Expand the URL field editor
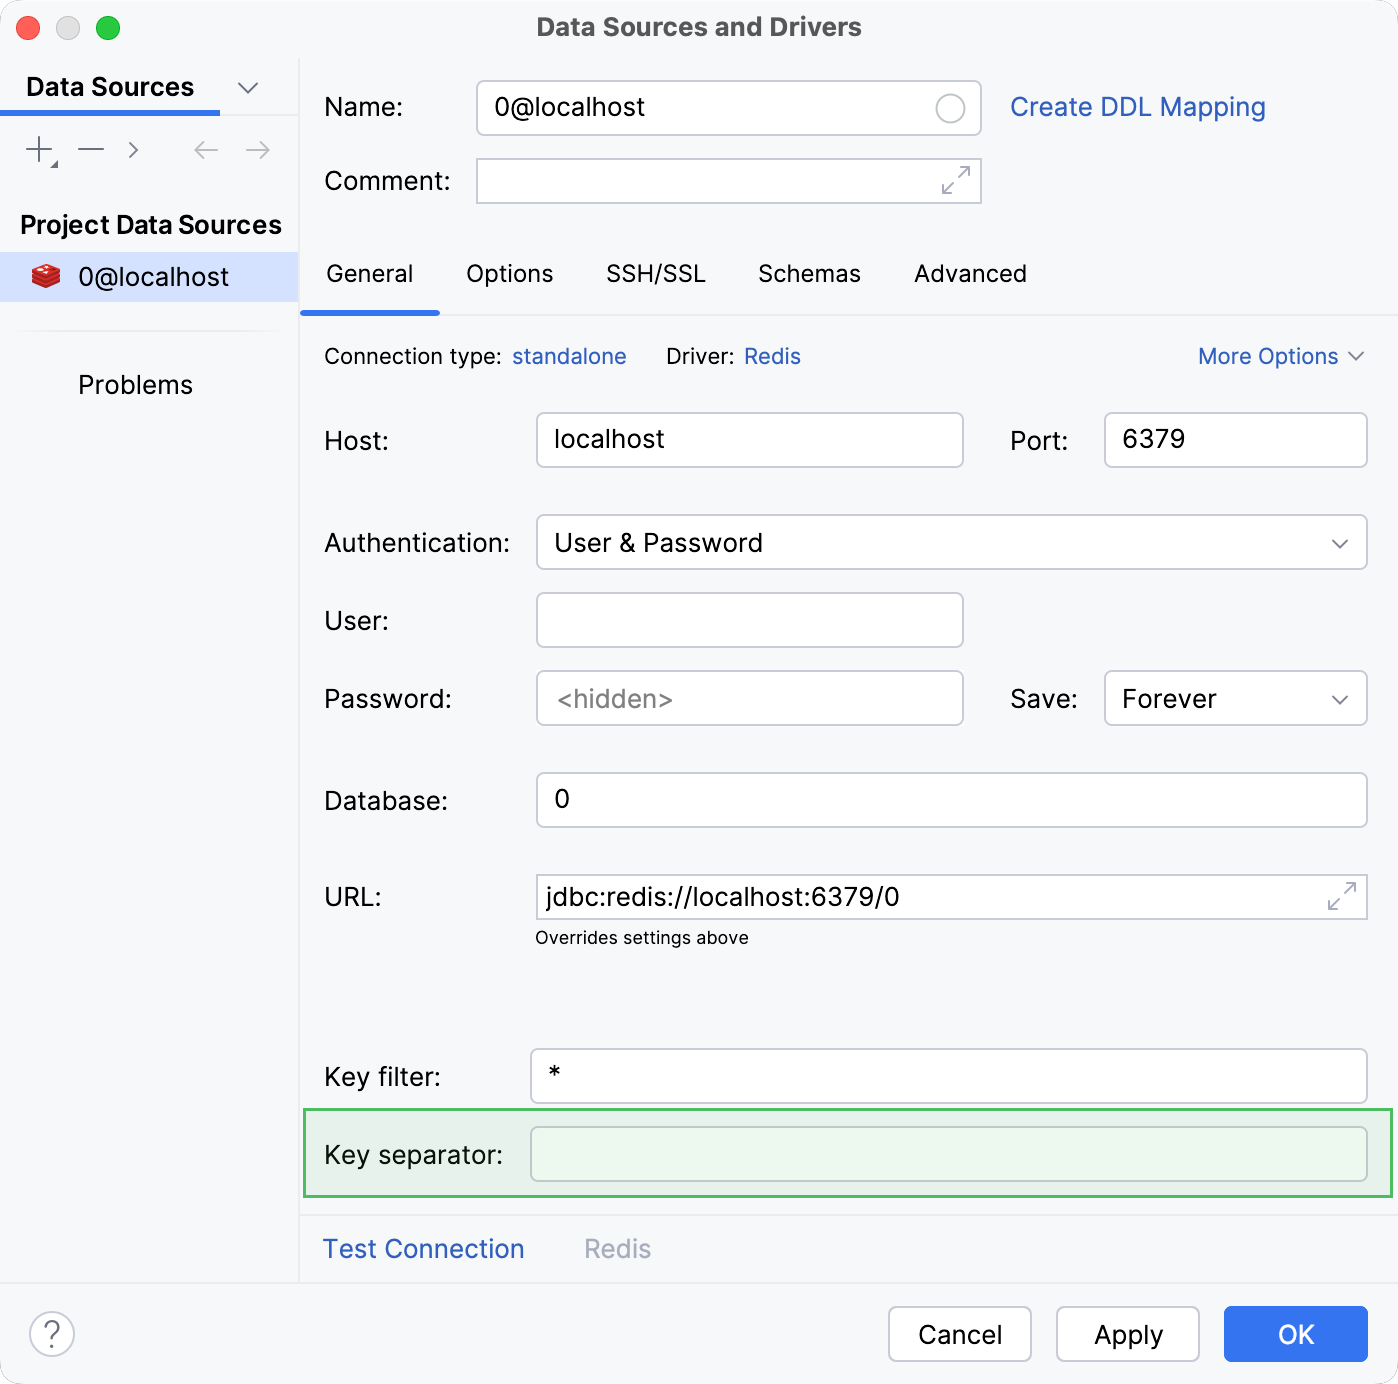The image size is (1398, 1384). click(1341, 897)
